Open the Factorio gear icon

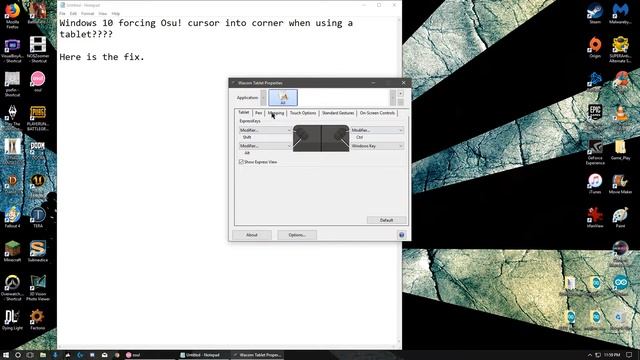pyautogui.click(x=38, y=320)
